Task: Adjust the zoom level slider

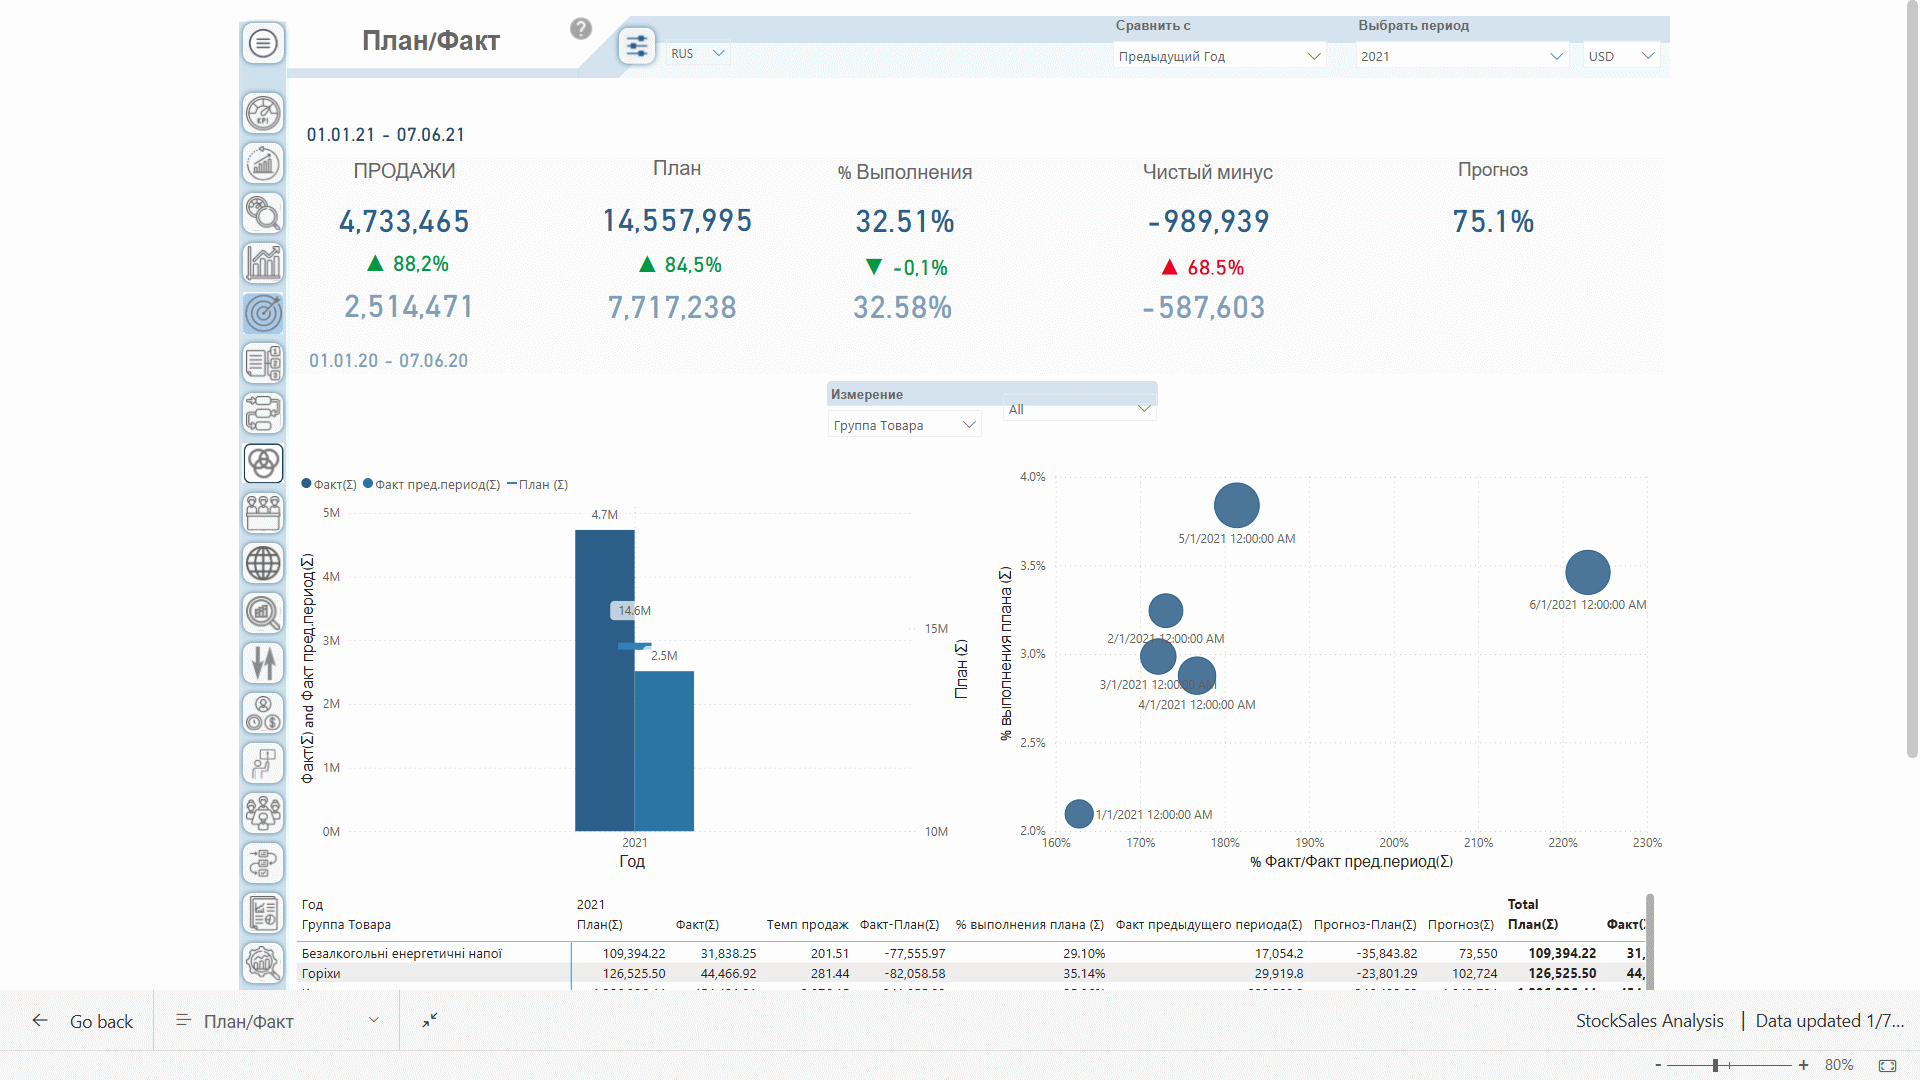Action: [x=1715, y=1065]
